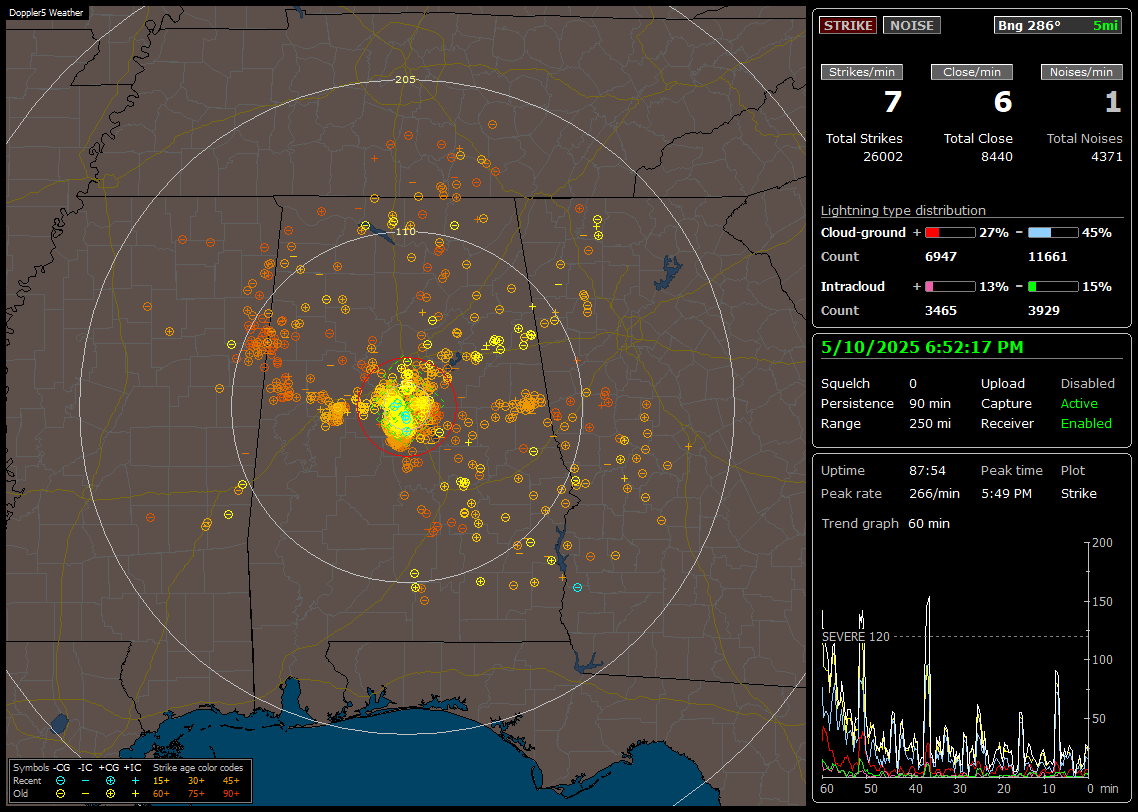Click the 60+ strike age color code

pos(161,794)
